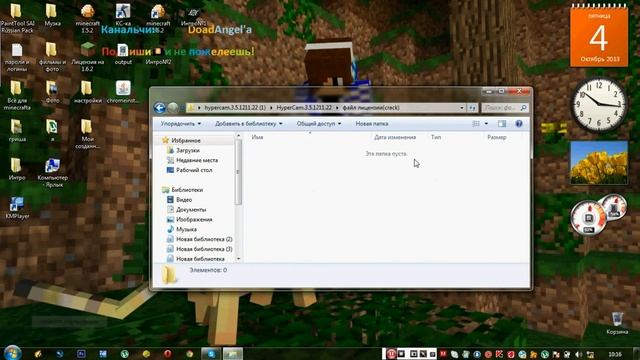The image size is (640, 360).
Task: Select the output file icon on desktop
Action: (123, 54)
